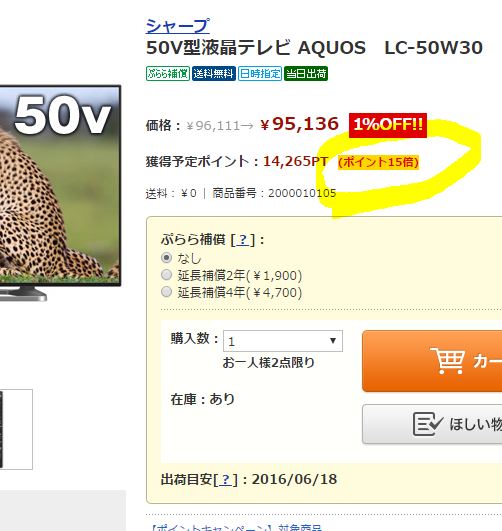Click the 当日出荷 green badge icon
502x531 pixels.
click(x=306, y=73)
